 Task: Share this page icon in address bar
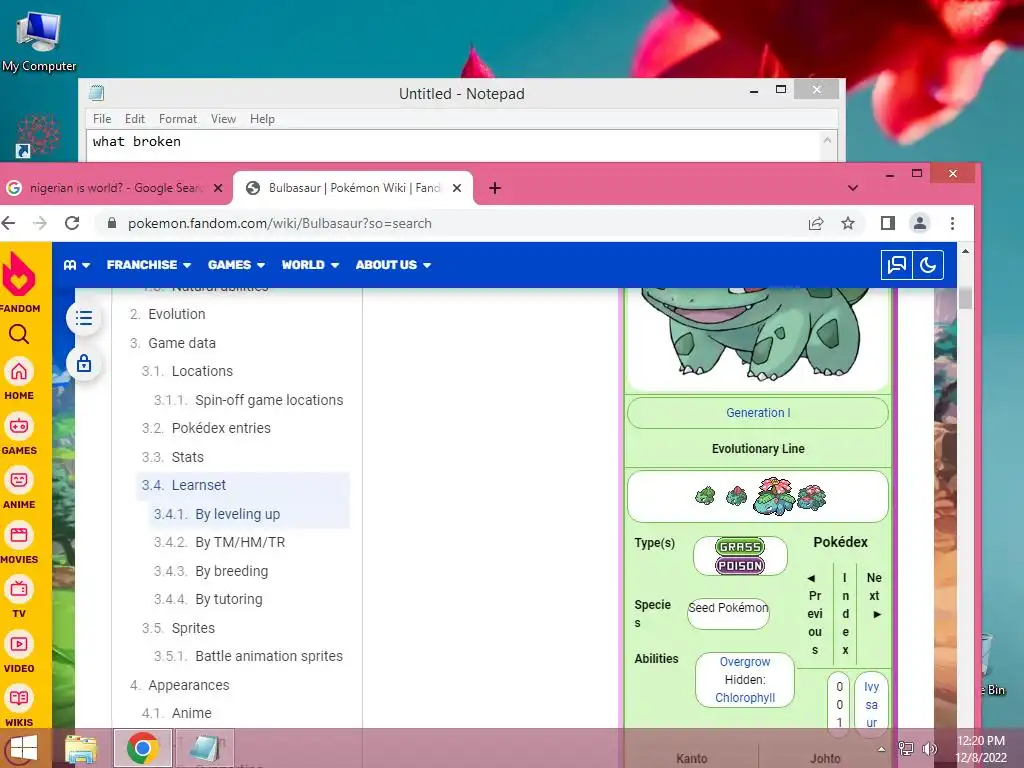[816, 223]
